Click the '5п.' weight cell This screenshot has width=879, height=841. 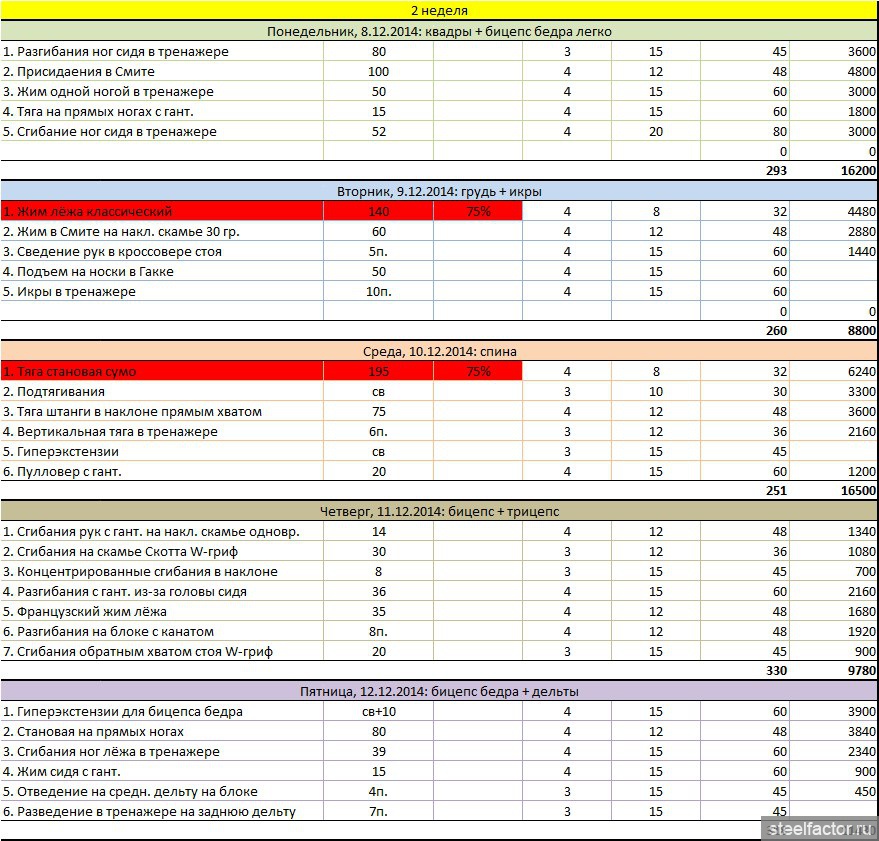tap(378, 252)
